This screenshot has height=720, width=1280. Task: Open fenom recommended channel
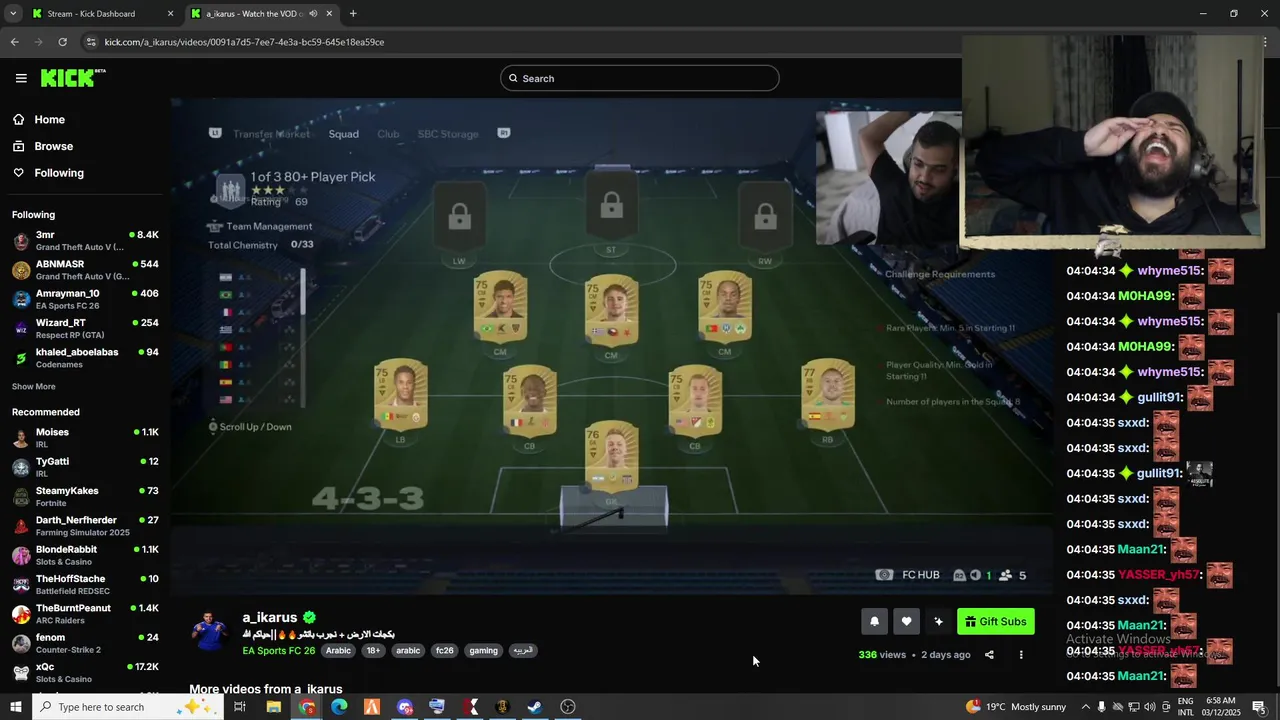coord(84,643)
